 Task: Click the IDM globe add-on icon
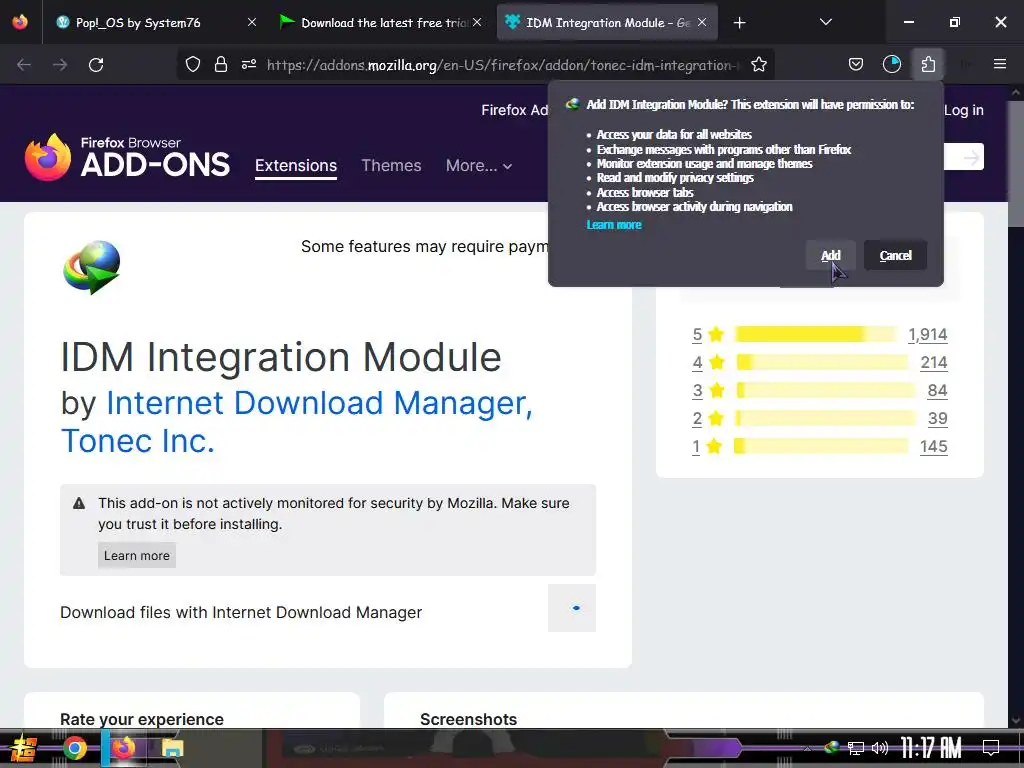[x=92, y=267]
